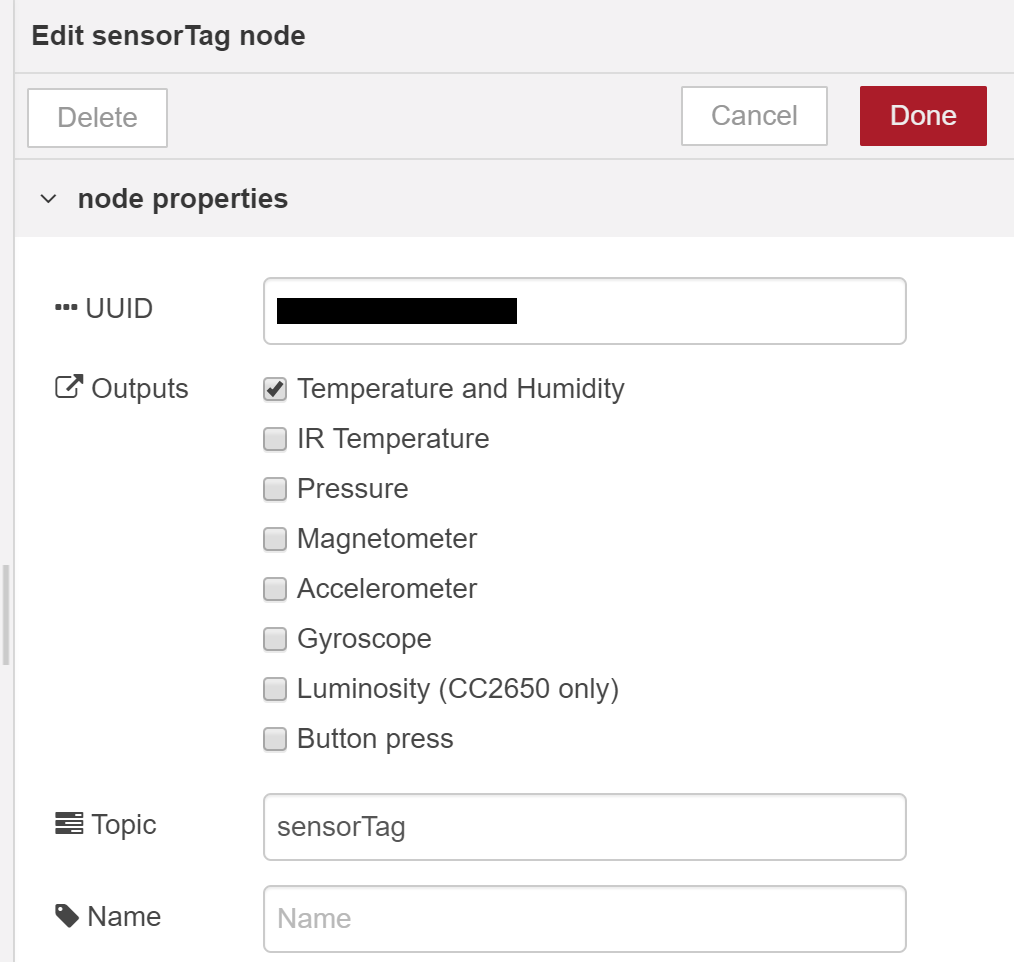Enable the Button press checkbox

pos(275,739)
